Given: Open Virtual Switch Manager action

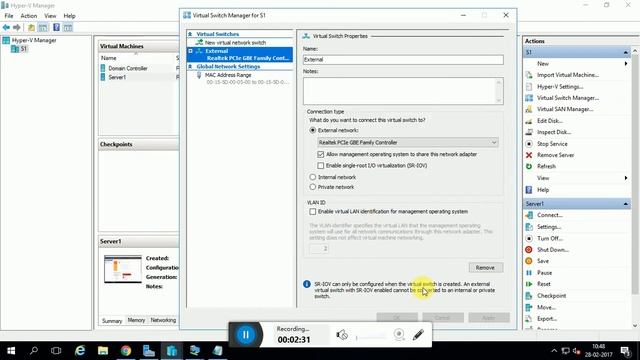Looking at the screenshot, I should pyautogui.click(x=568, y=98).
